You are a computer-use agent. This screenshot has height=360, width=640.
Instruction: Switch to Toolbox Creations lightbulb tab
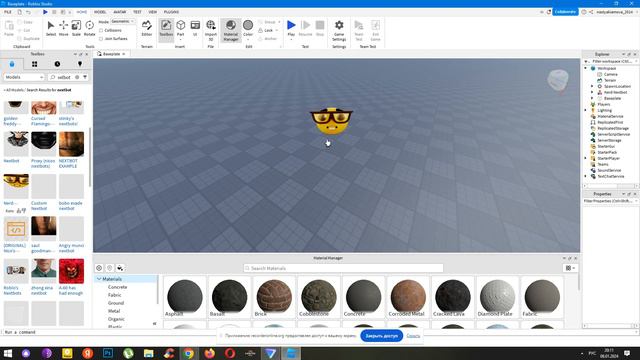(80, 64)
